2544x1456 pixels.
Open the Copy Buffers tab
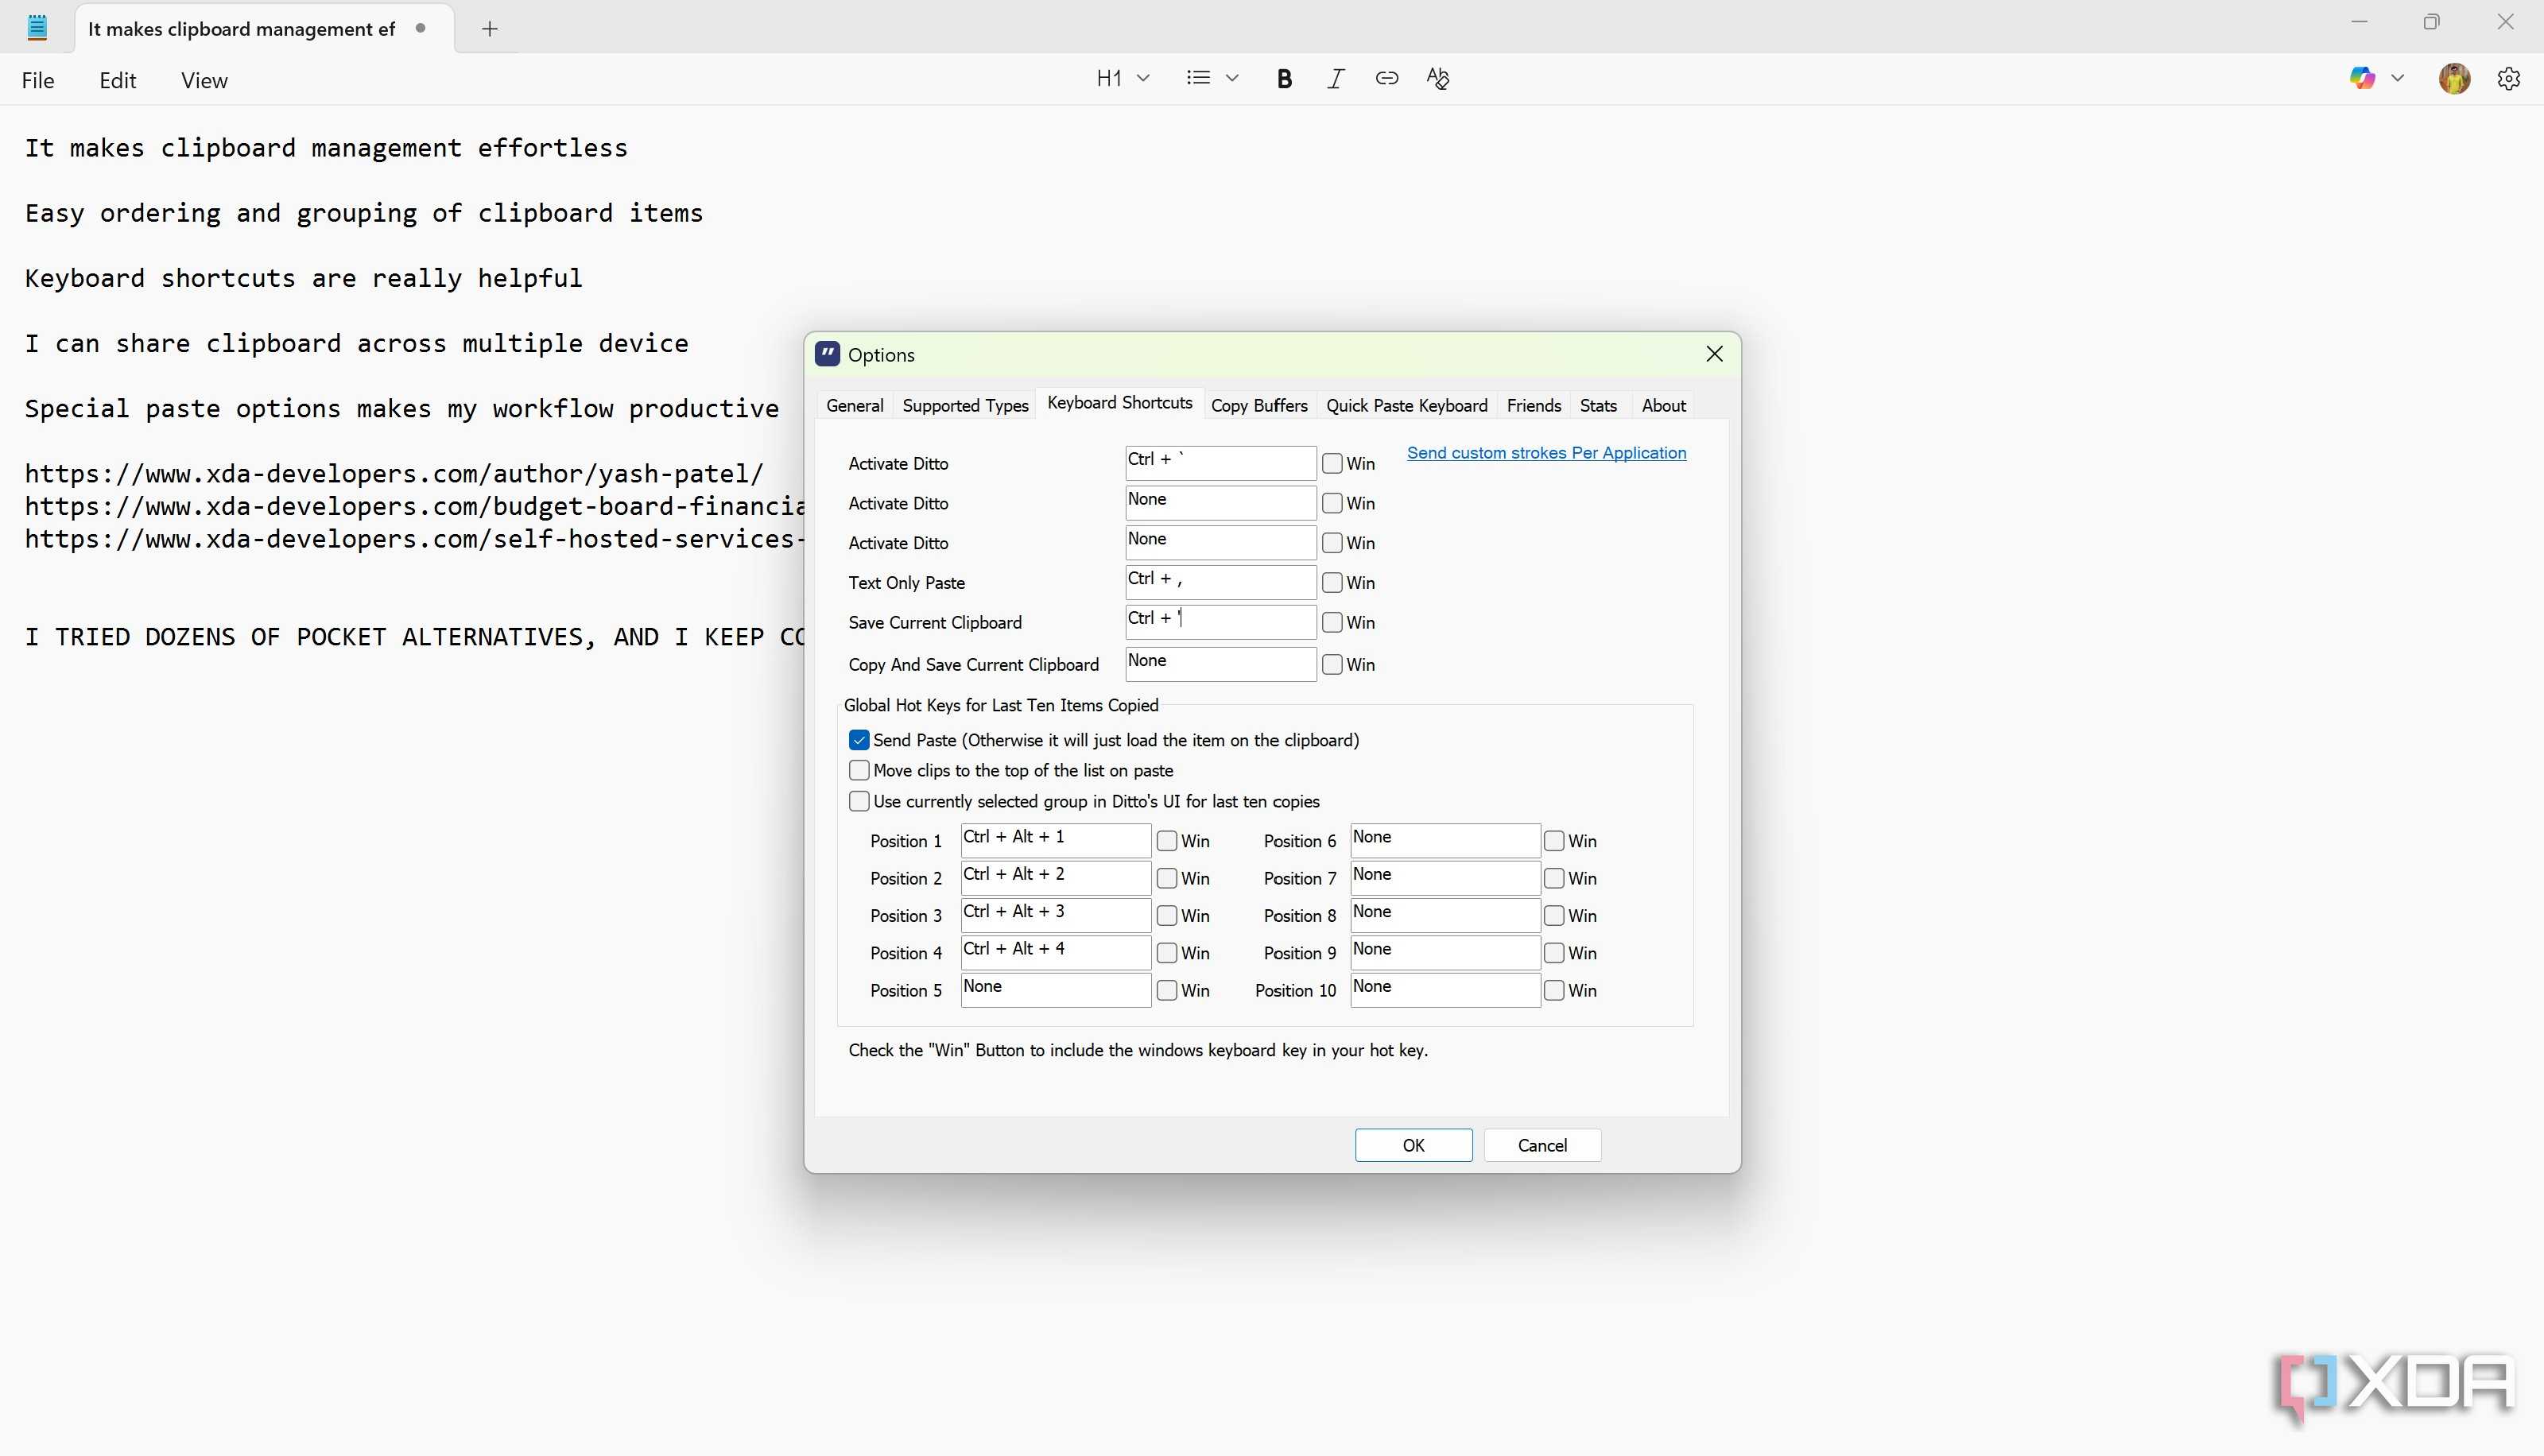tap(1259, 406)
